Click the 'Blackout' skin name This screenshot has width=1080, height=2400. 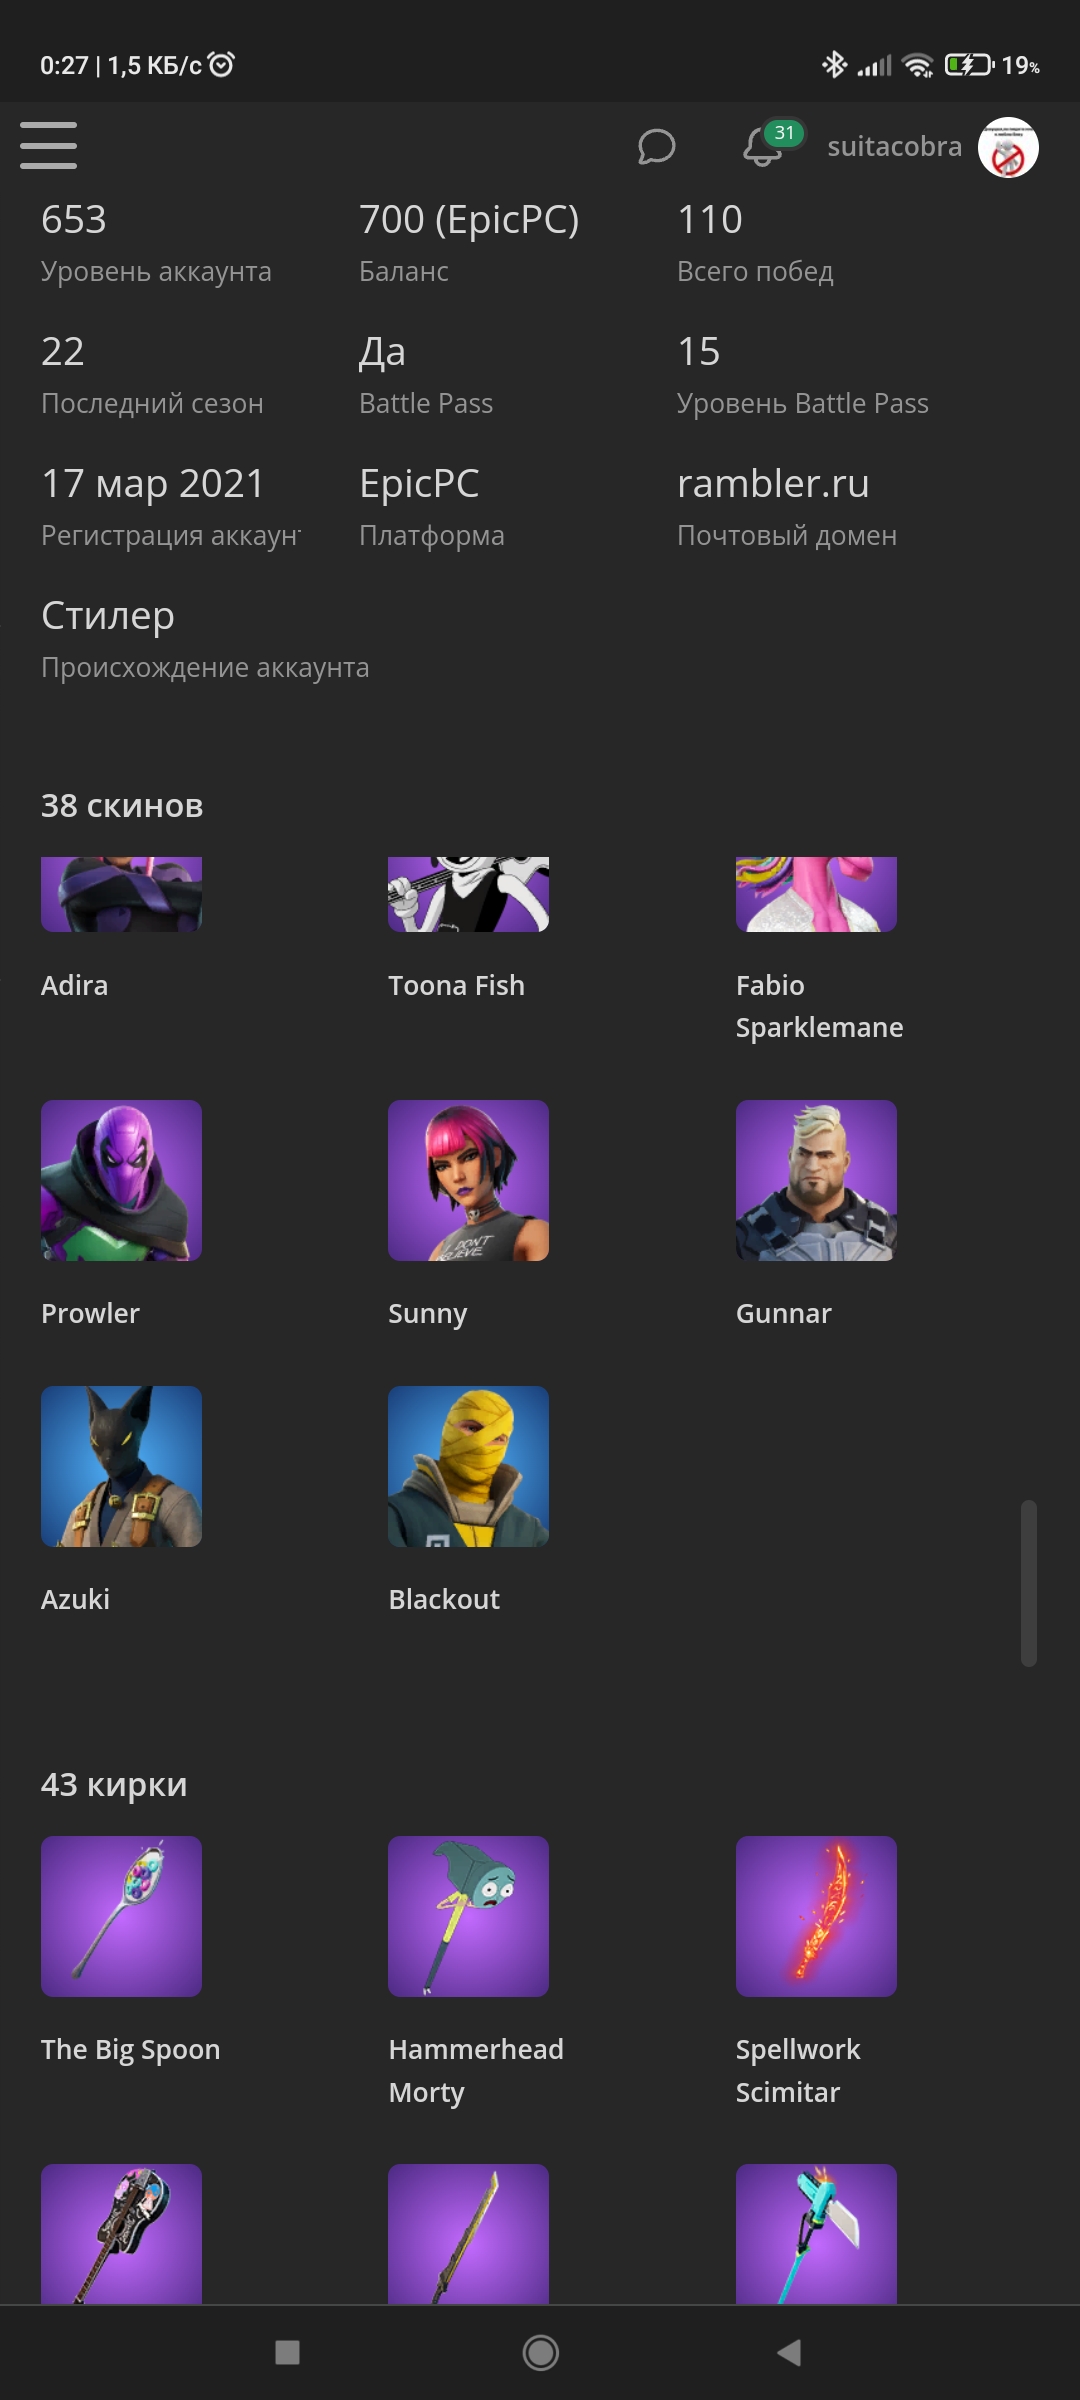point(444,1600)
